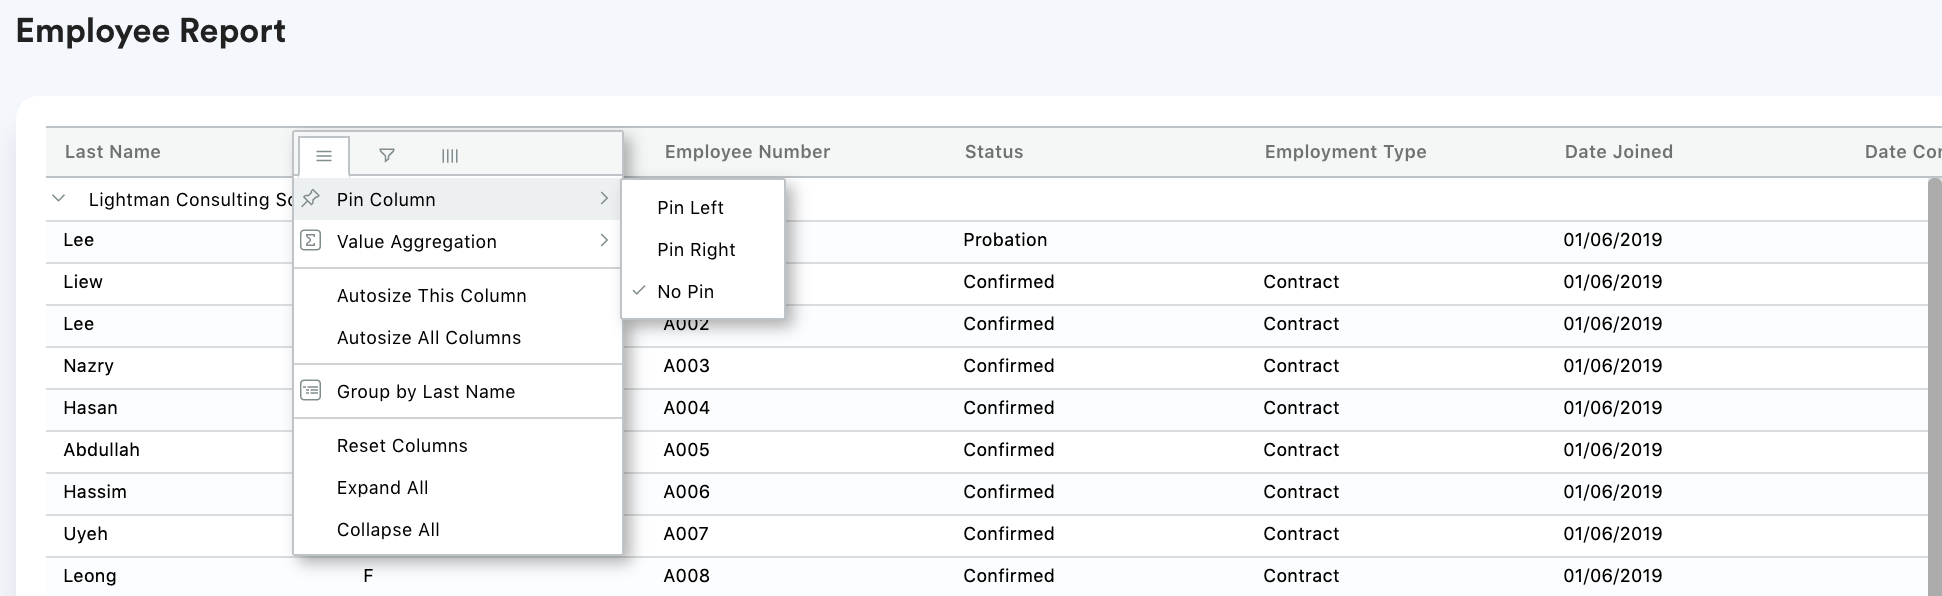Screen dimensions: 1942x596
Task: Click the Nazry last name cell
Action: [88, 366]
